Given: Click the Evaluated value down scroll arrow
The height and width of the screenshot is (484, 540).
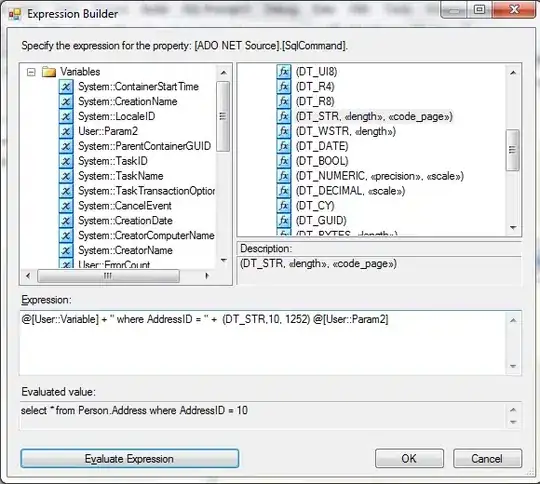Looking at the screenshot, I should 513,422.
